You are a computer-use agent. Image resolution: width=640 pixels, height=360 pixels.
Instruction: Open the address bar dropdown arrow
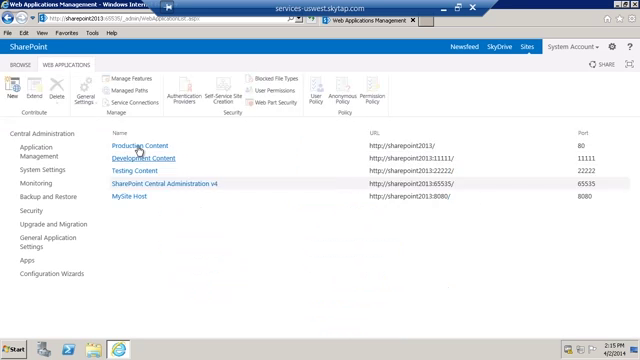coord(299,19)
